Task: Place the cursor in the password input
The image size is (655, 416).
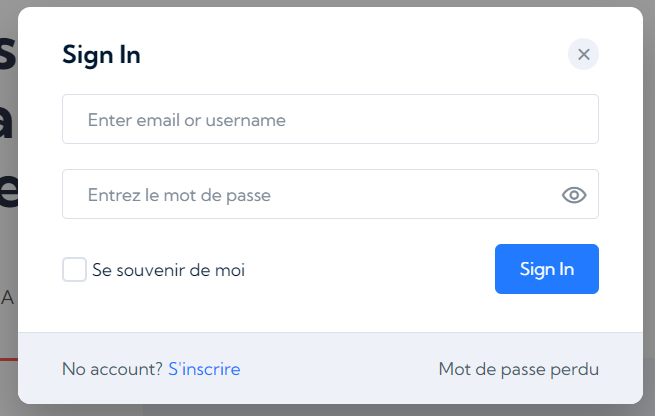Action: [x=330, y=194]
